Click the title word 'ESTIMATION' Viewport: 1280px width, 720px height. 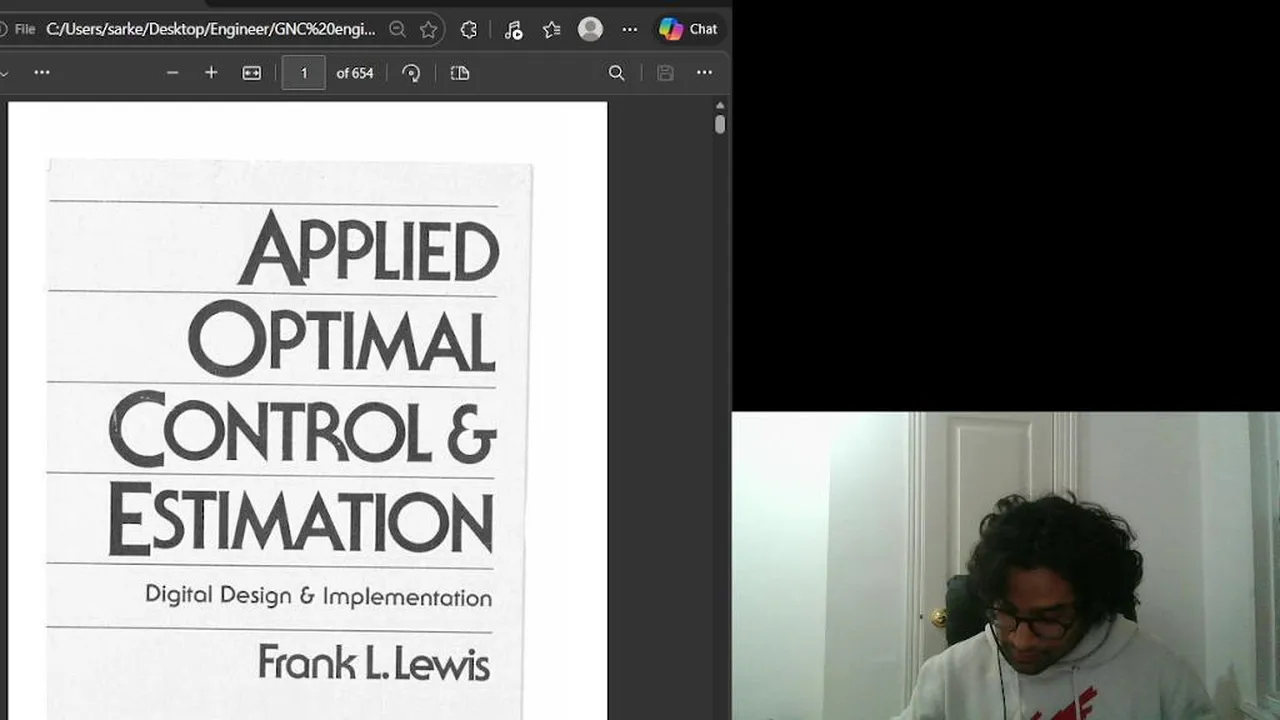[300, 519]
